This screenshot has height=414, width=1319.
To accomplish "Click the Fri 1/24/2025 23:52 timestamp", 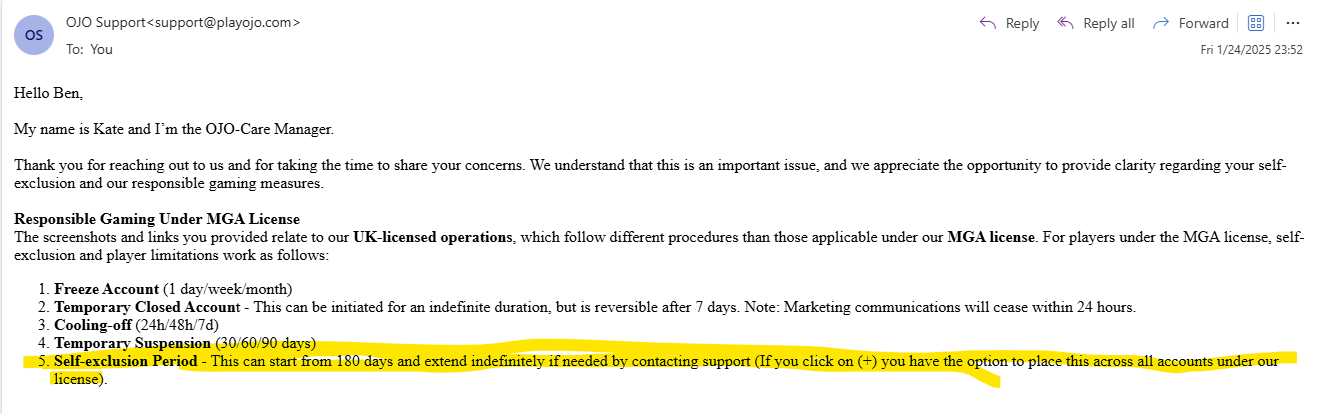I will coord(1251,49).
